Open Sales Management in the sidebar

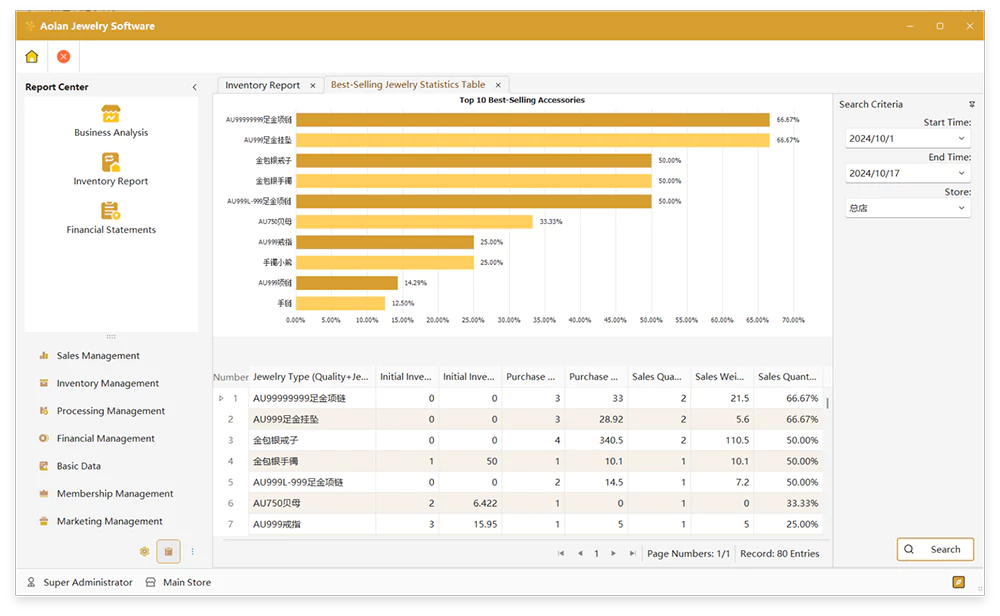[x=98, y=356]
